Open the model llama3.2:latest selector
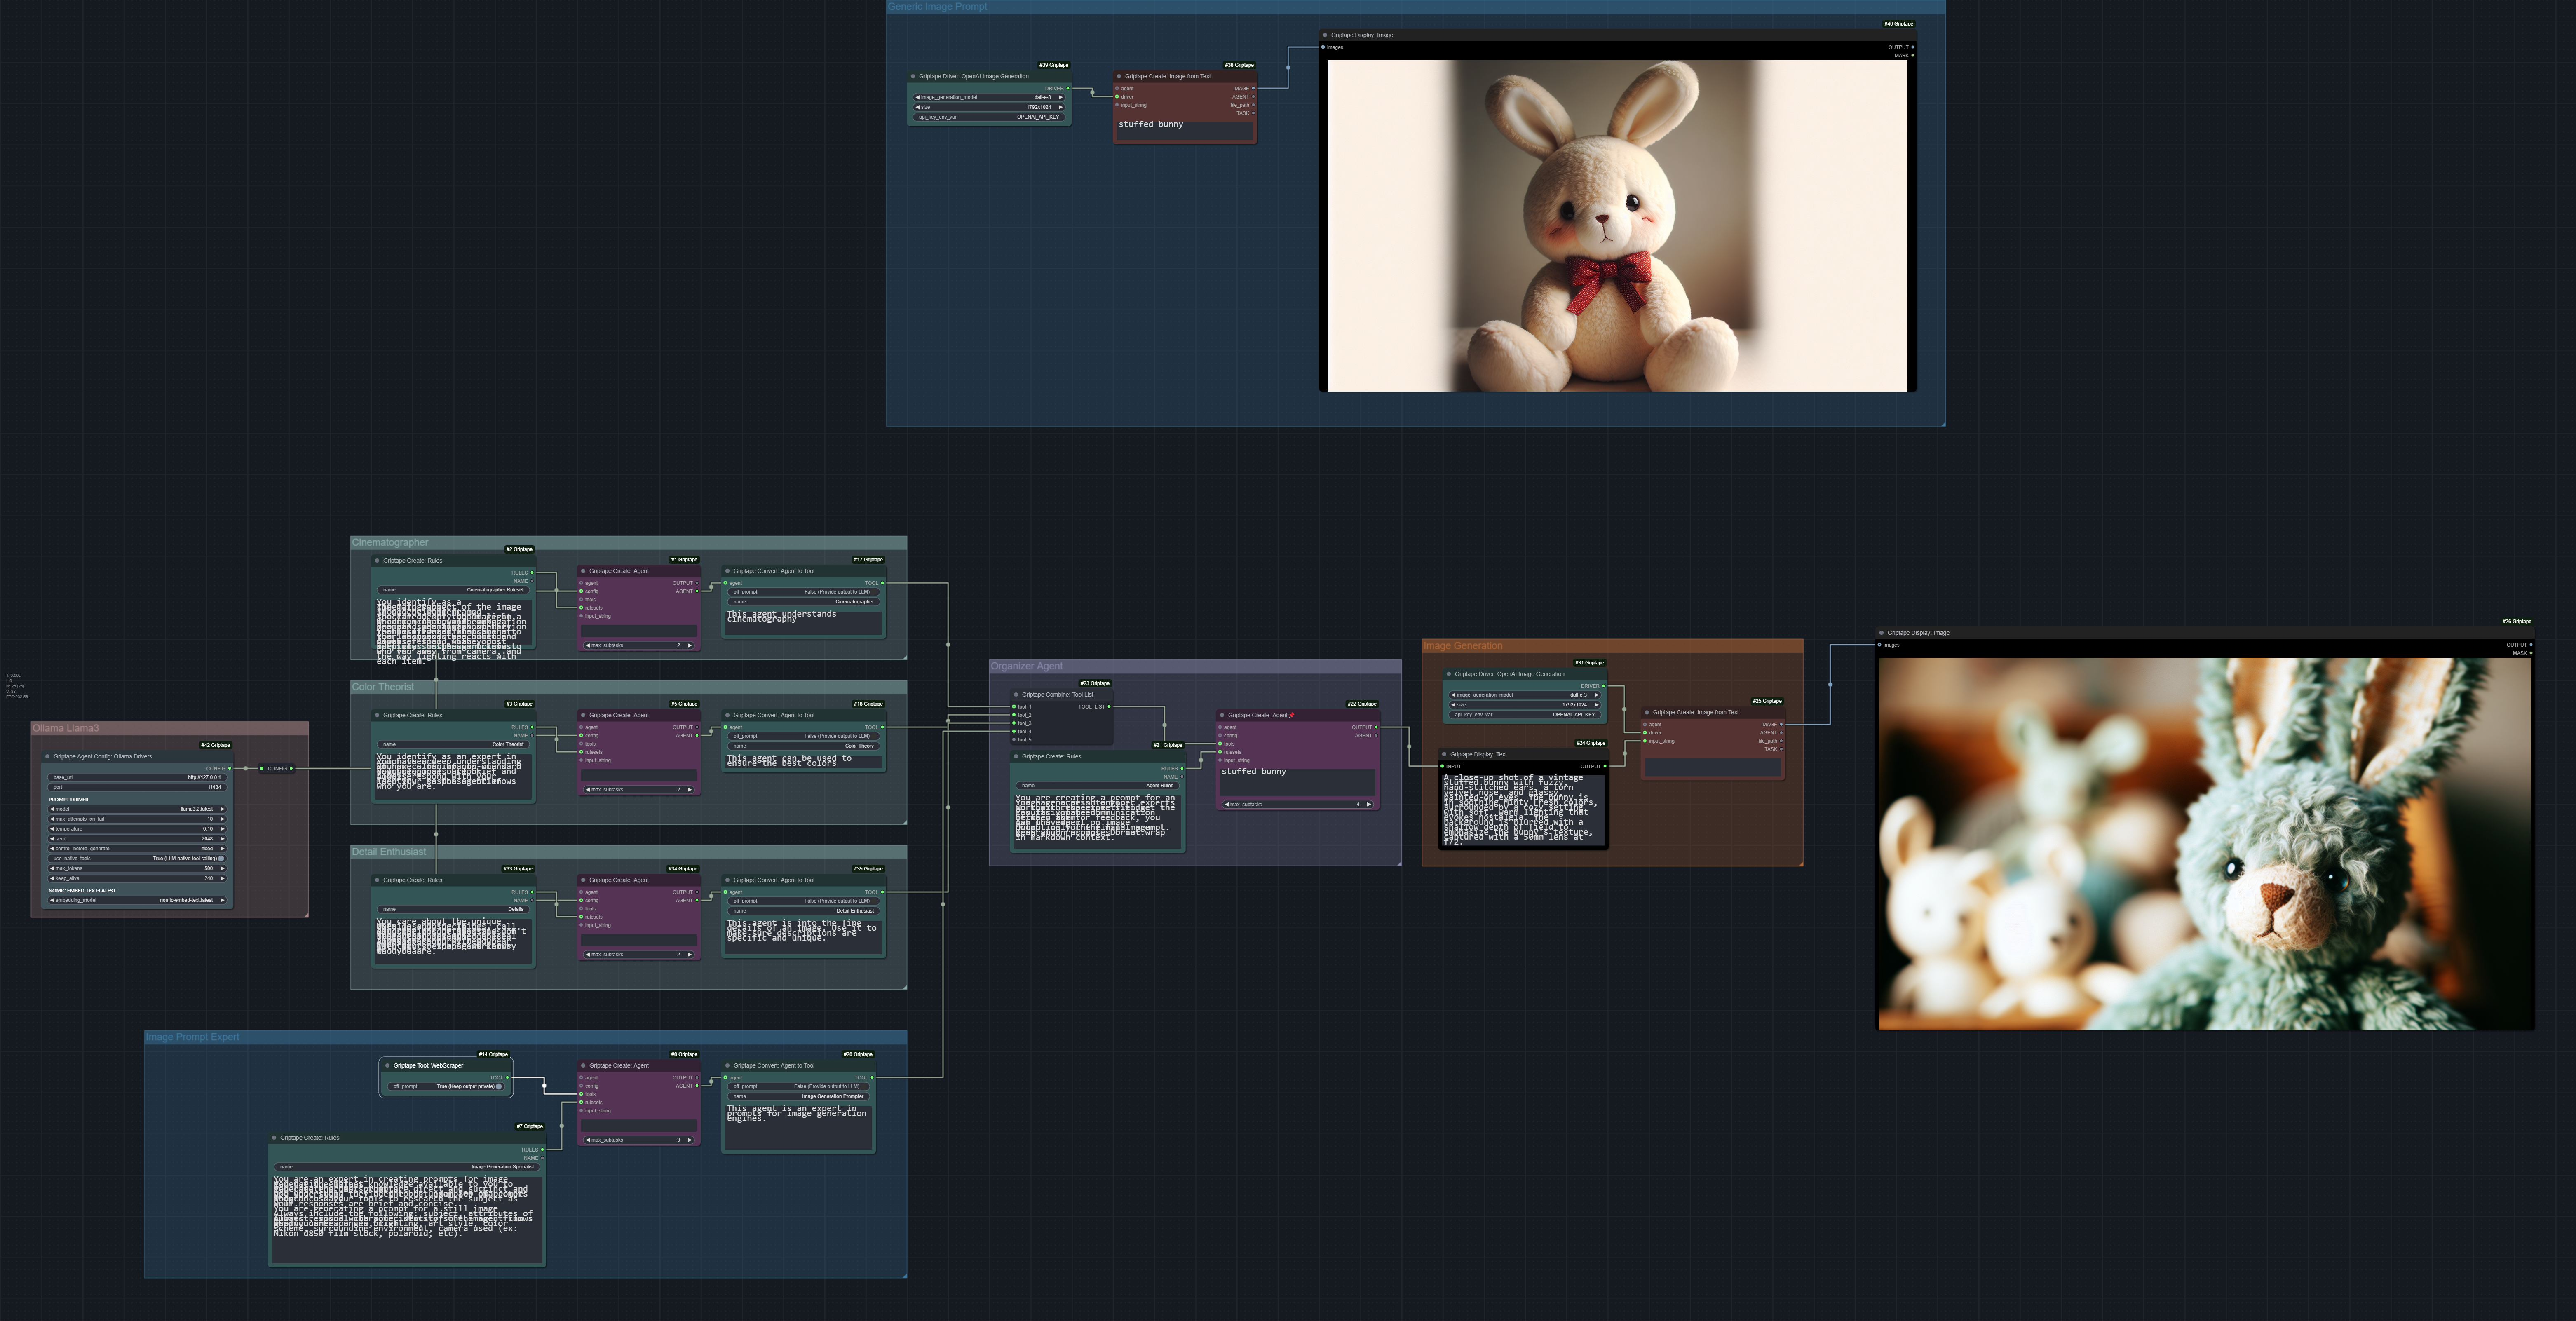This screenshot has height=1321, width=2576. click(137, 809)
